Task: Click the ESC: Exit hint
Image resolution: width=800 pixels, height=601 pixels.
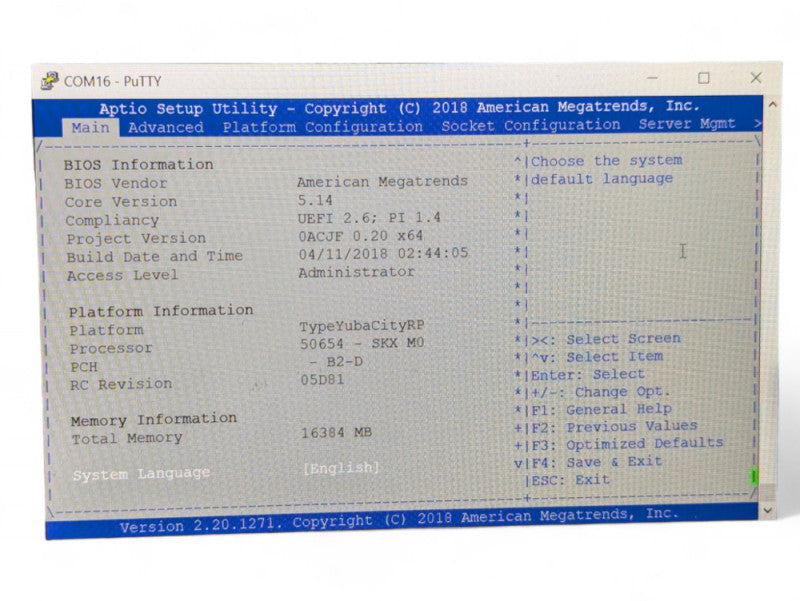Action: [571, 481]
